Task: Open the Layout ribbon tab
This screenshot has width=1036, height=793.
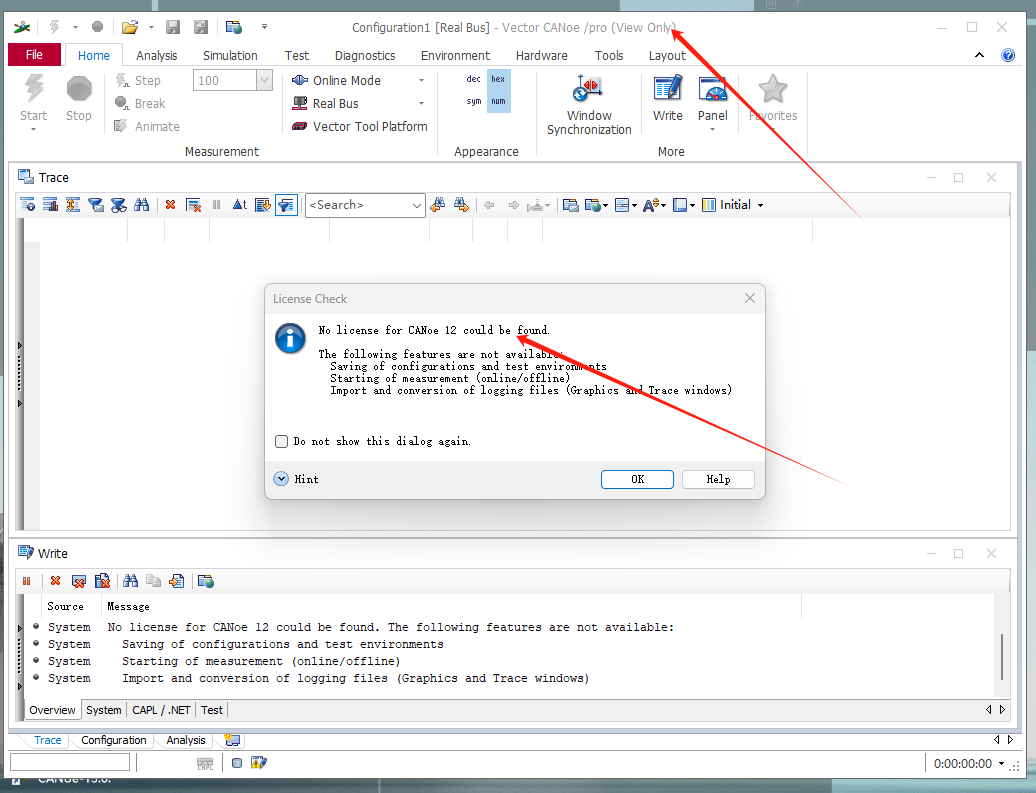Action: [667, 56]
